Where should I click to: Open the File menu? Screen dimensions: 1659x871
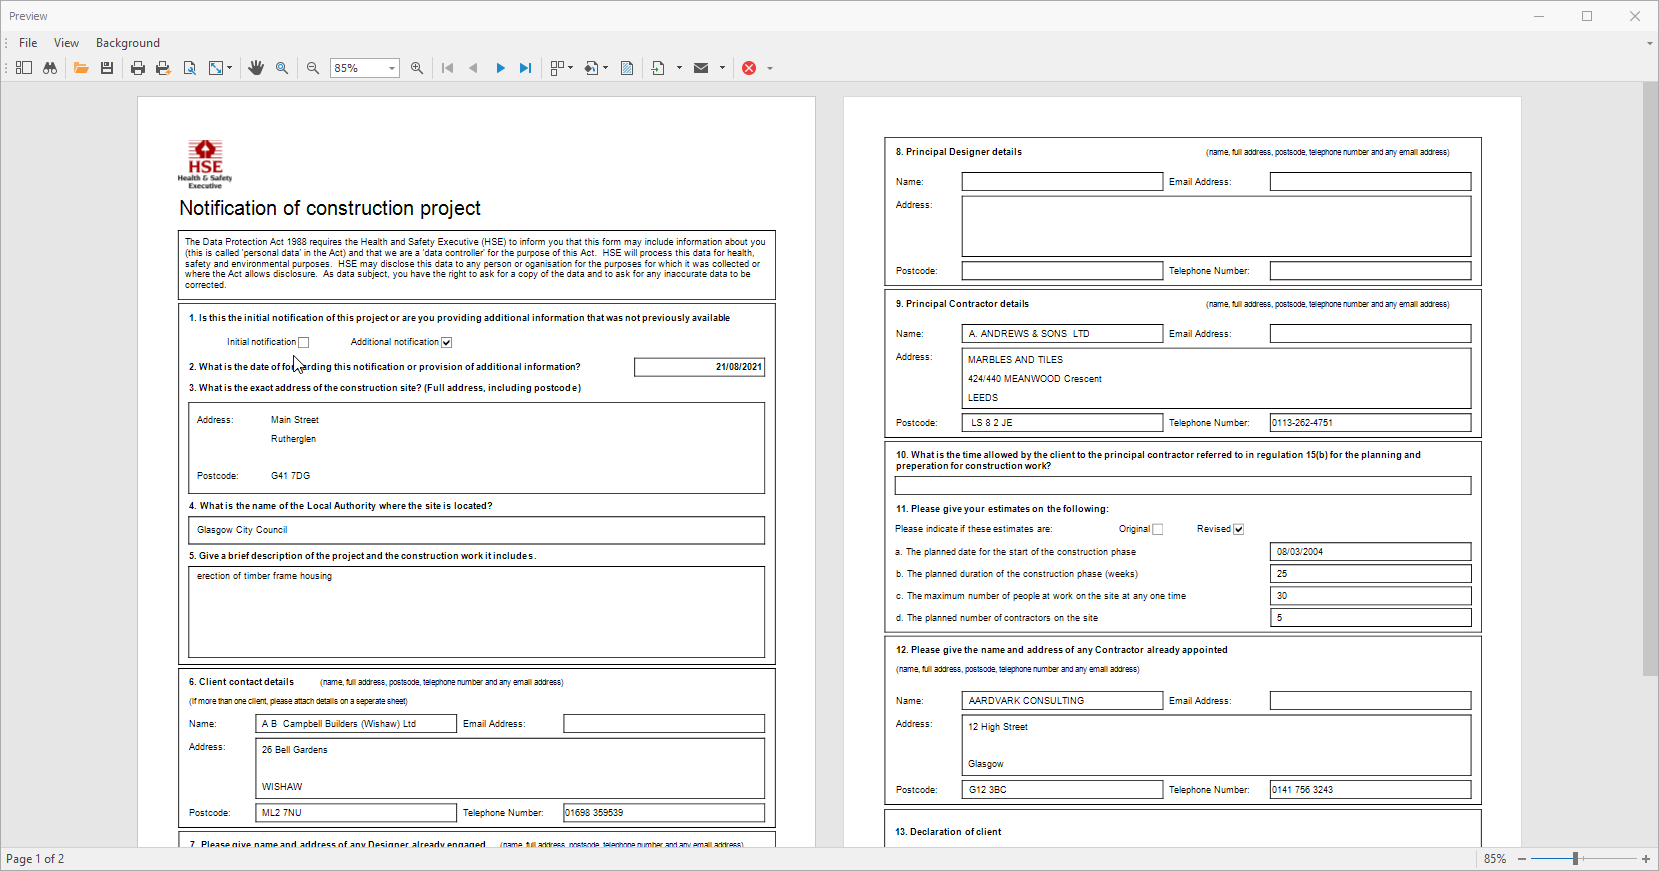[28, 43]
